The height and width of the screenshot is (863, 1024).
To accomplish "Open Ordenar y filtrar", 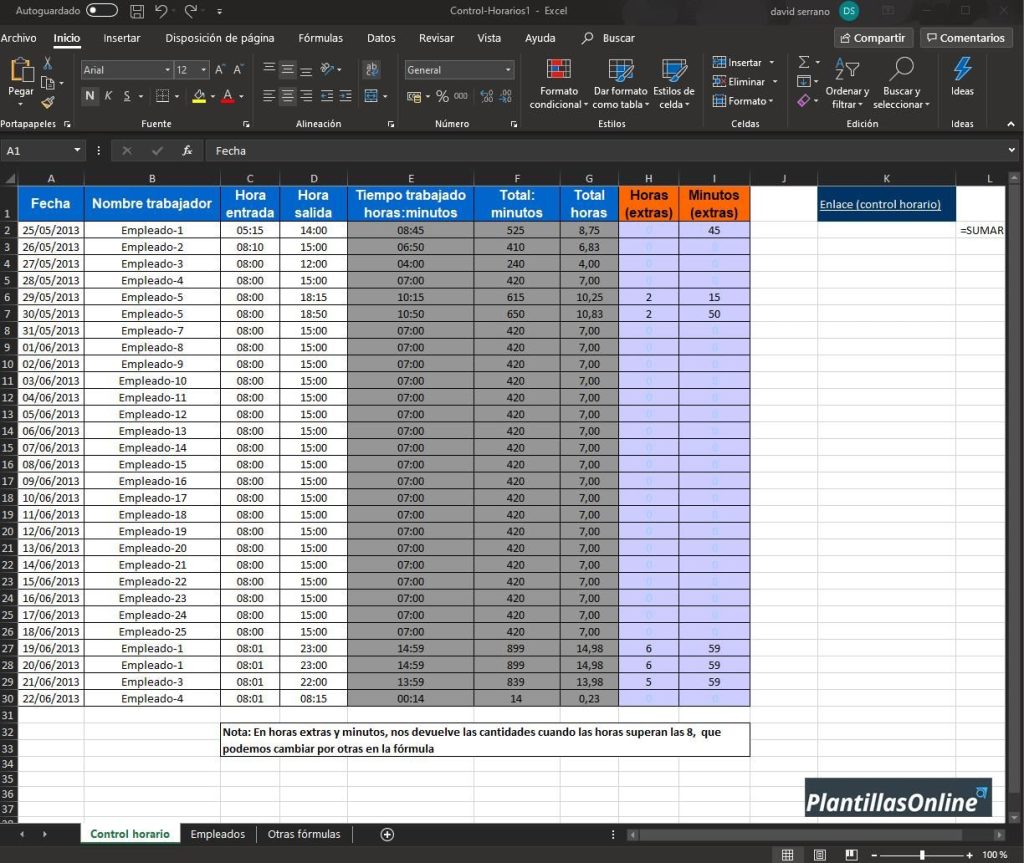I will (x=846, y=84).
